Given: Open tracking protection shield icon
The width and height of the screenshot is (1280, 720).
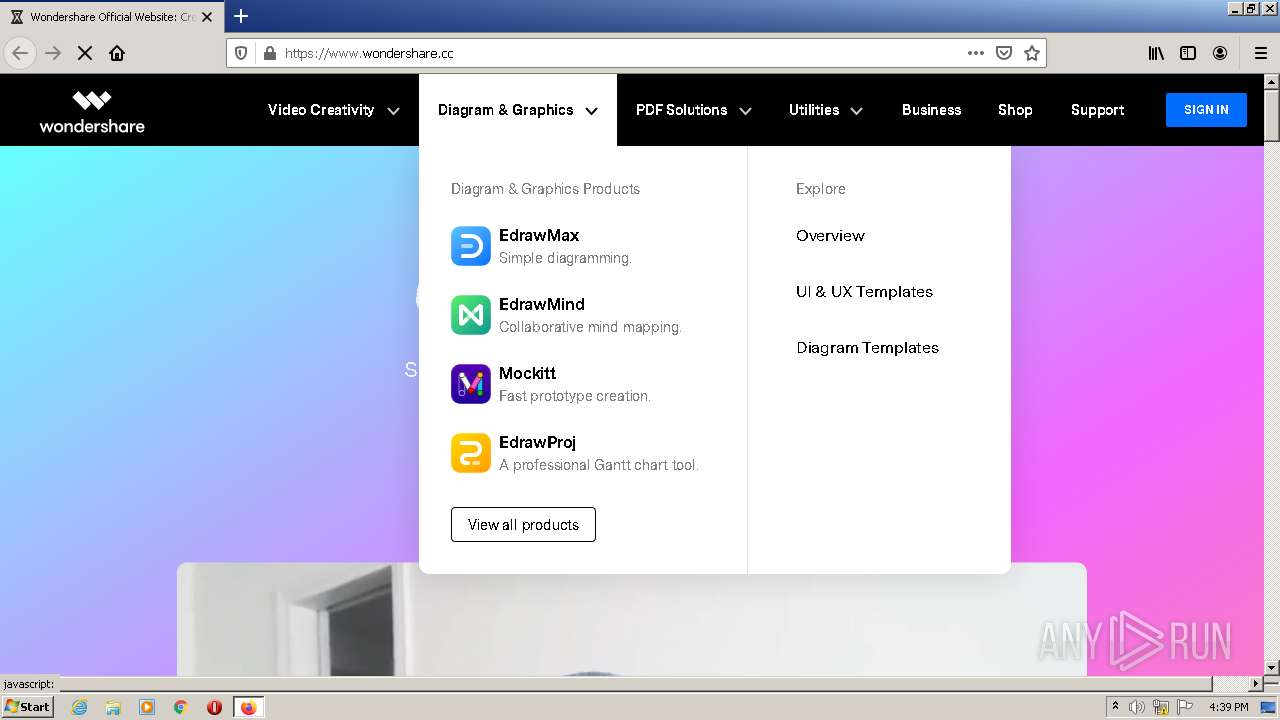Looking at the screenshot, I should pos(241,53).
